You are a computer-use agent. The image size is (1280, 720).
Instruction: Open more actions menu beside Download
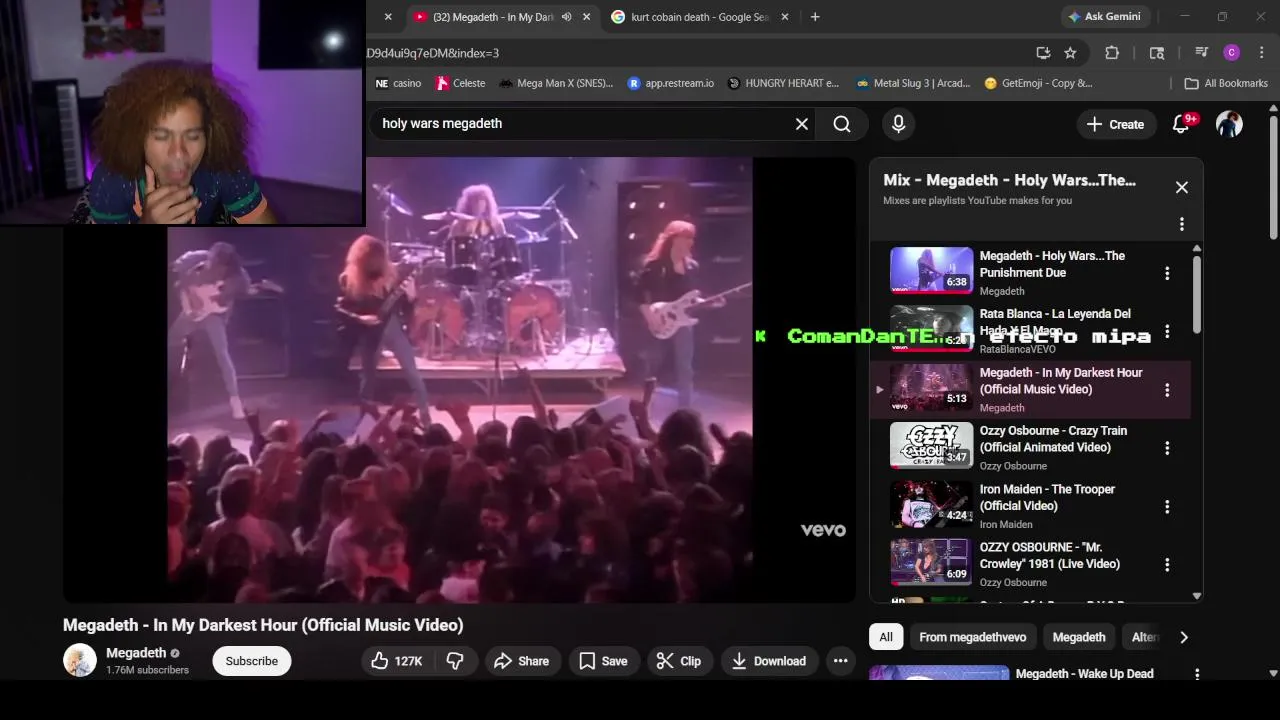point(840,661)
